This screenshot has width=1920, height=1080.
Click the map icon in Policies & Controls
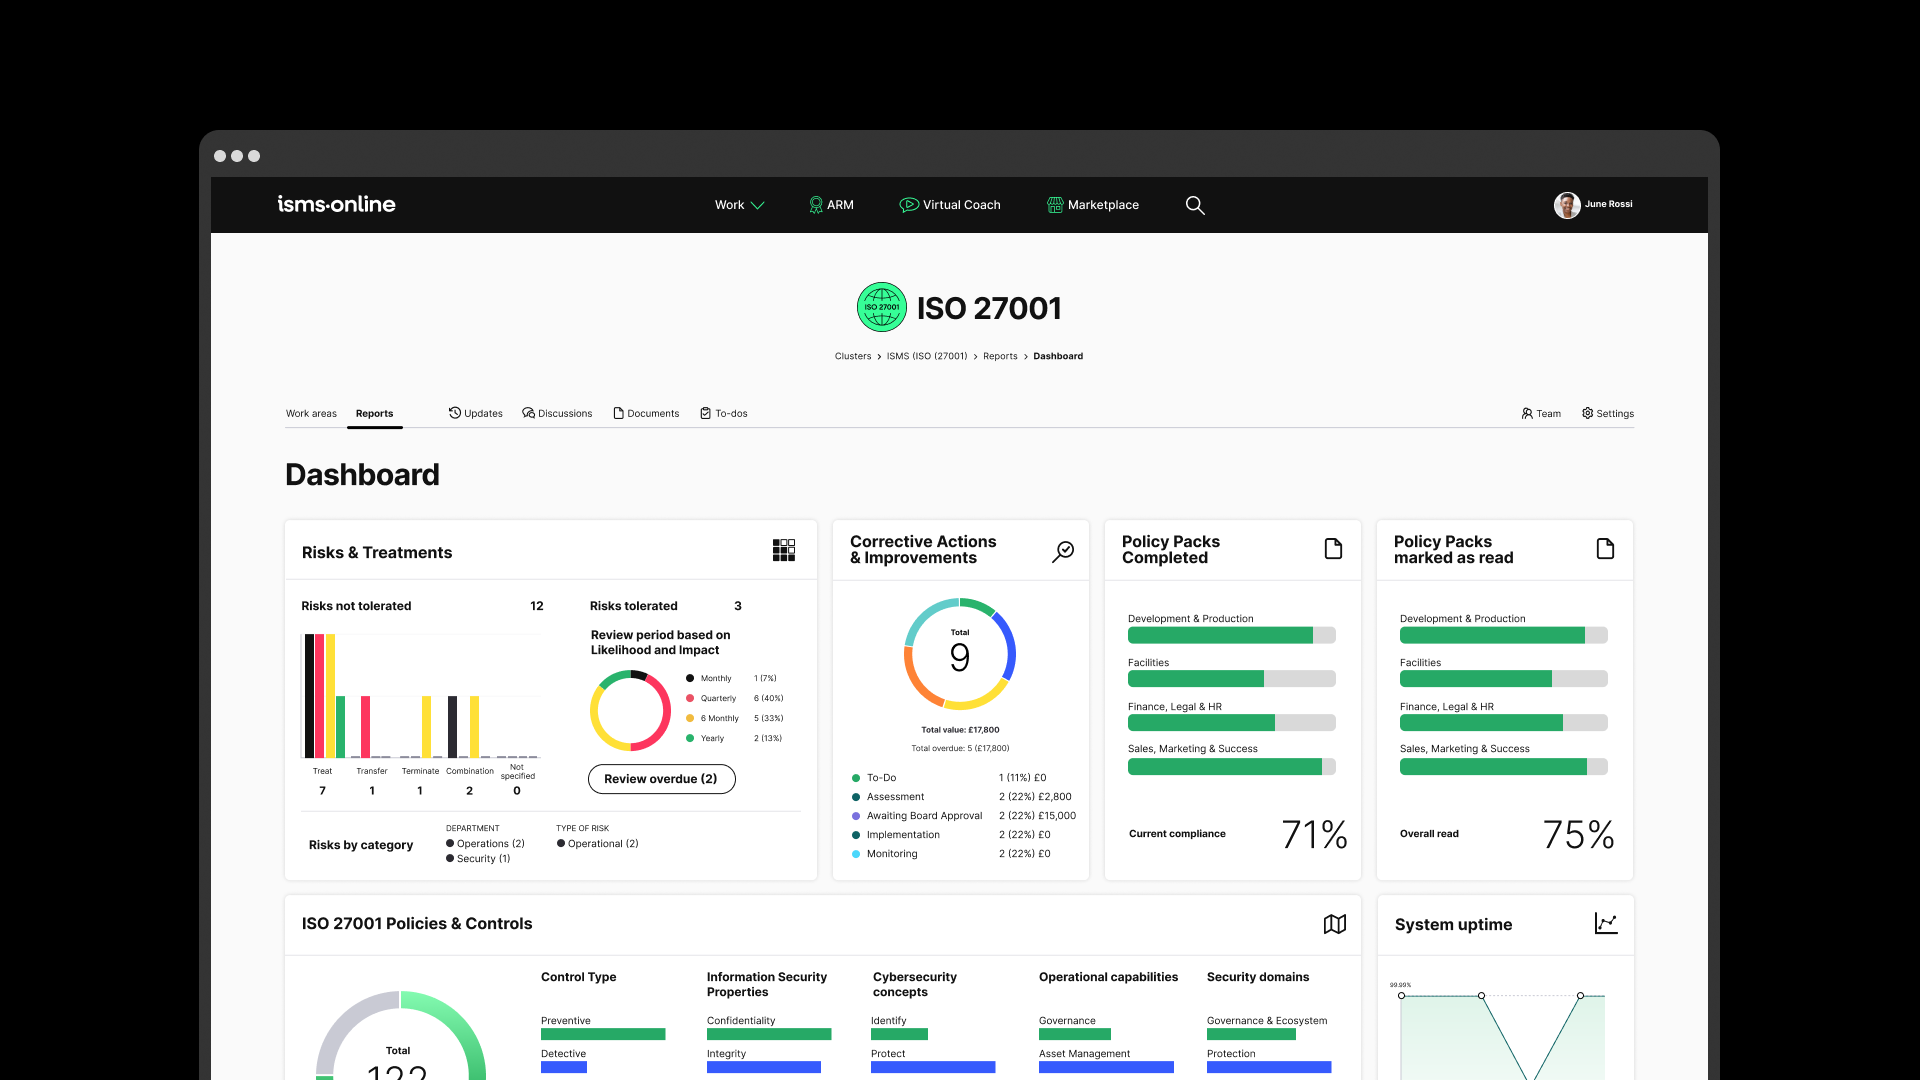pyautogui.click(x=1335, y=924)
